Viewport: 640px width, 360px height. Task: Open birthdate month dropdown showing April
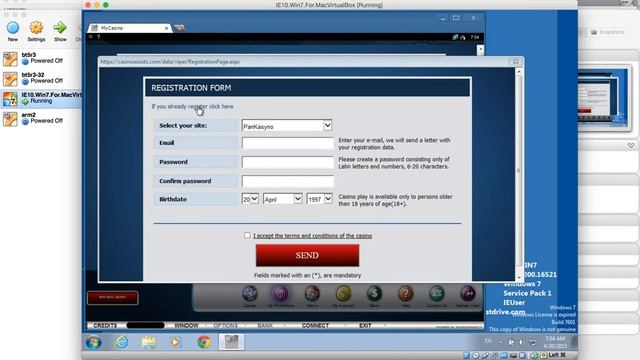click(282, 199)
